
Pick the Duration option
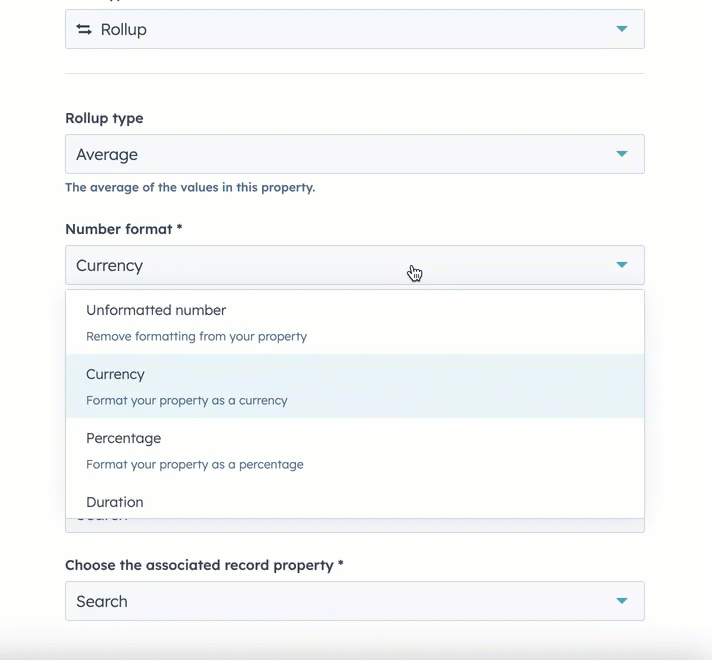pyautogui.click(x=114, y=502)
